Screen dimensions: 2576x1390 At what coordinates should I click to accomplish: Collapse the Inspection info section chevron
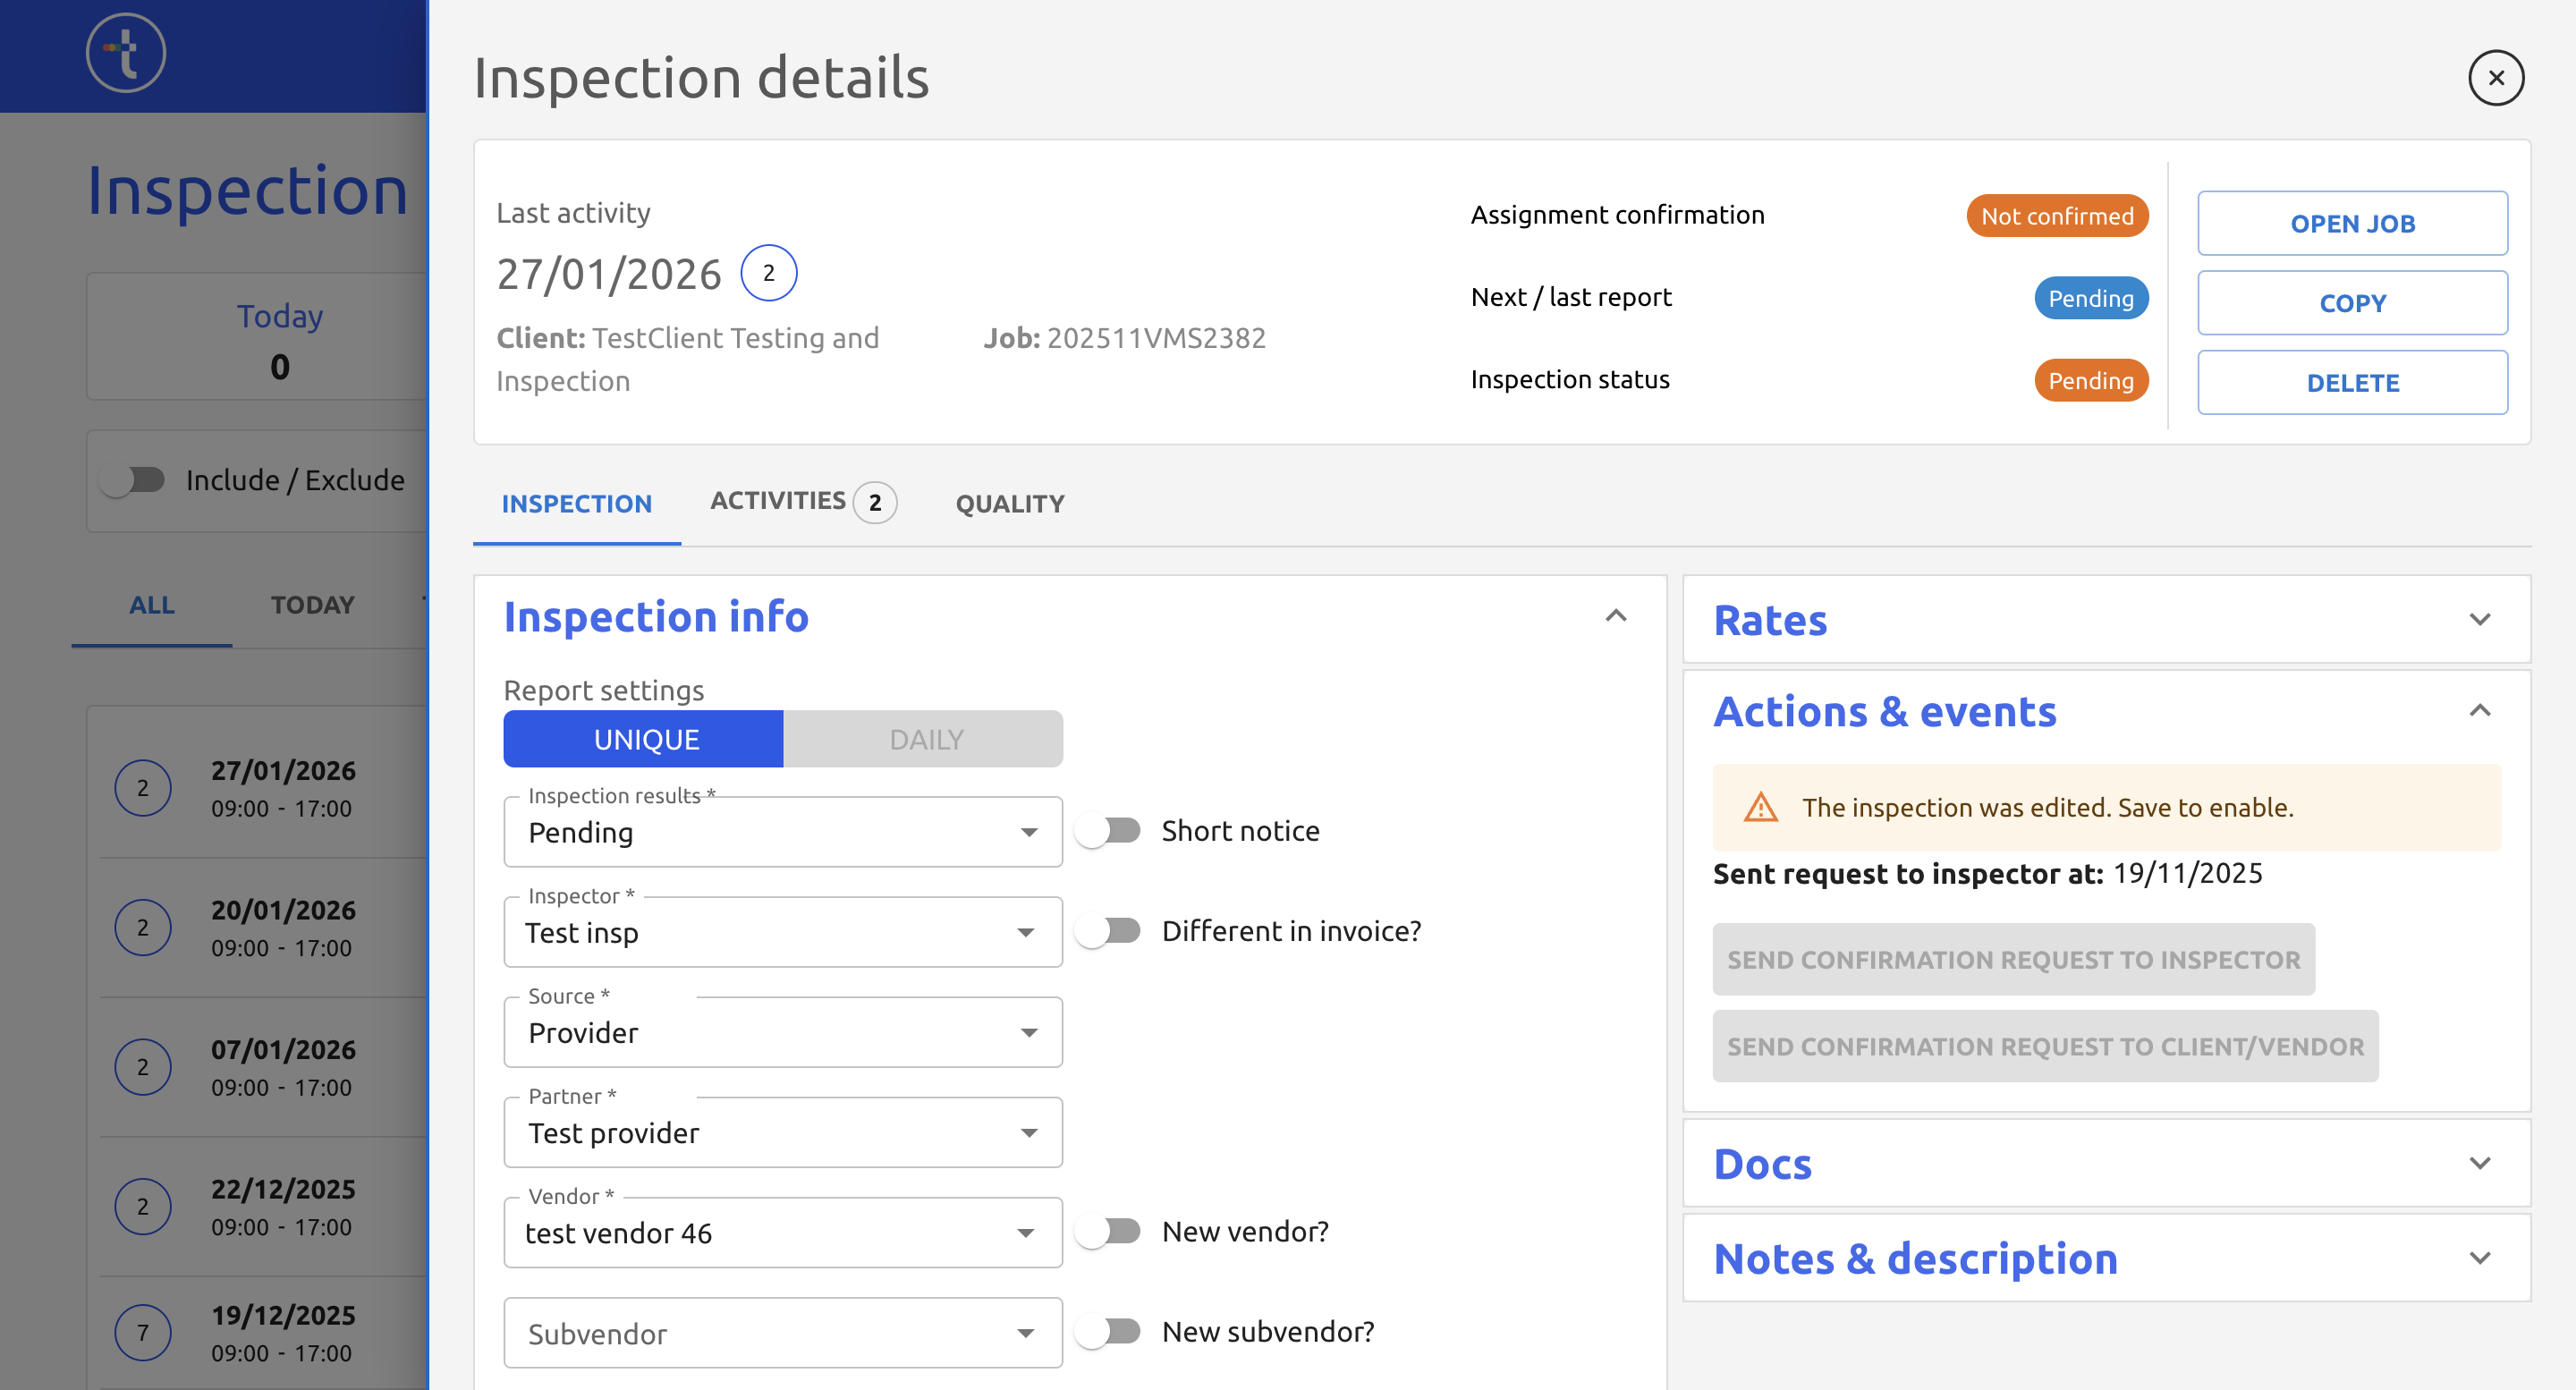[1615, 616]
